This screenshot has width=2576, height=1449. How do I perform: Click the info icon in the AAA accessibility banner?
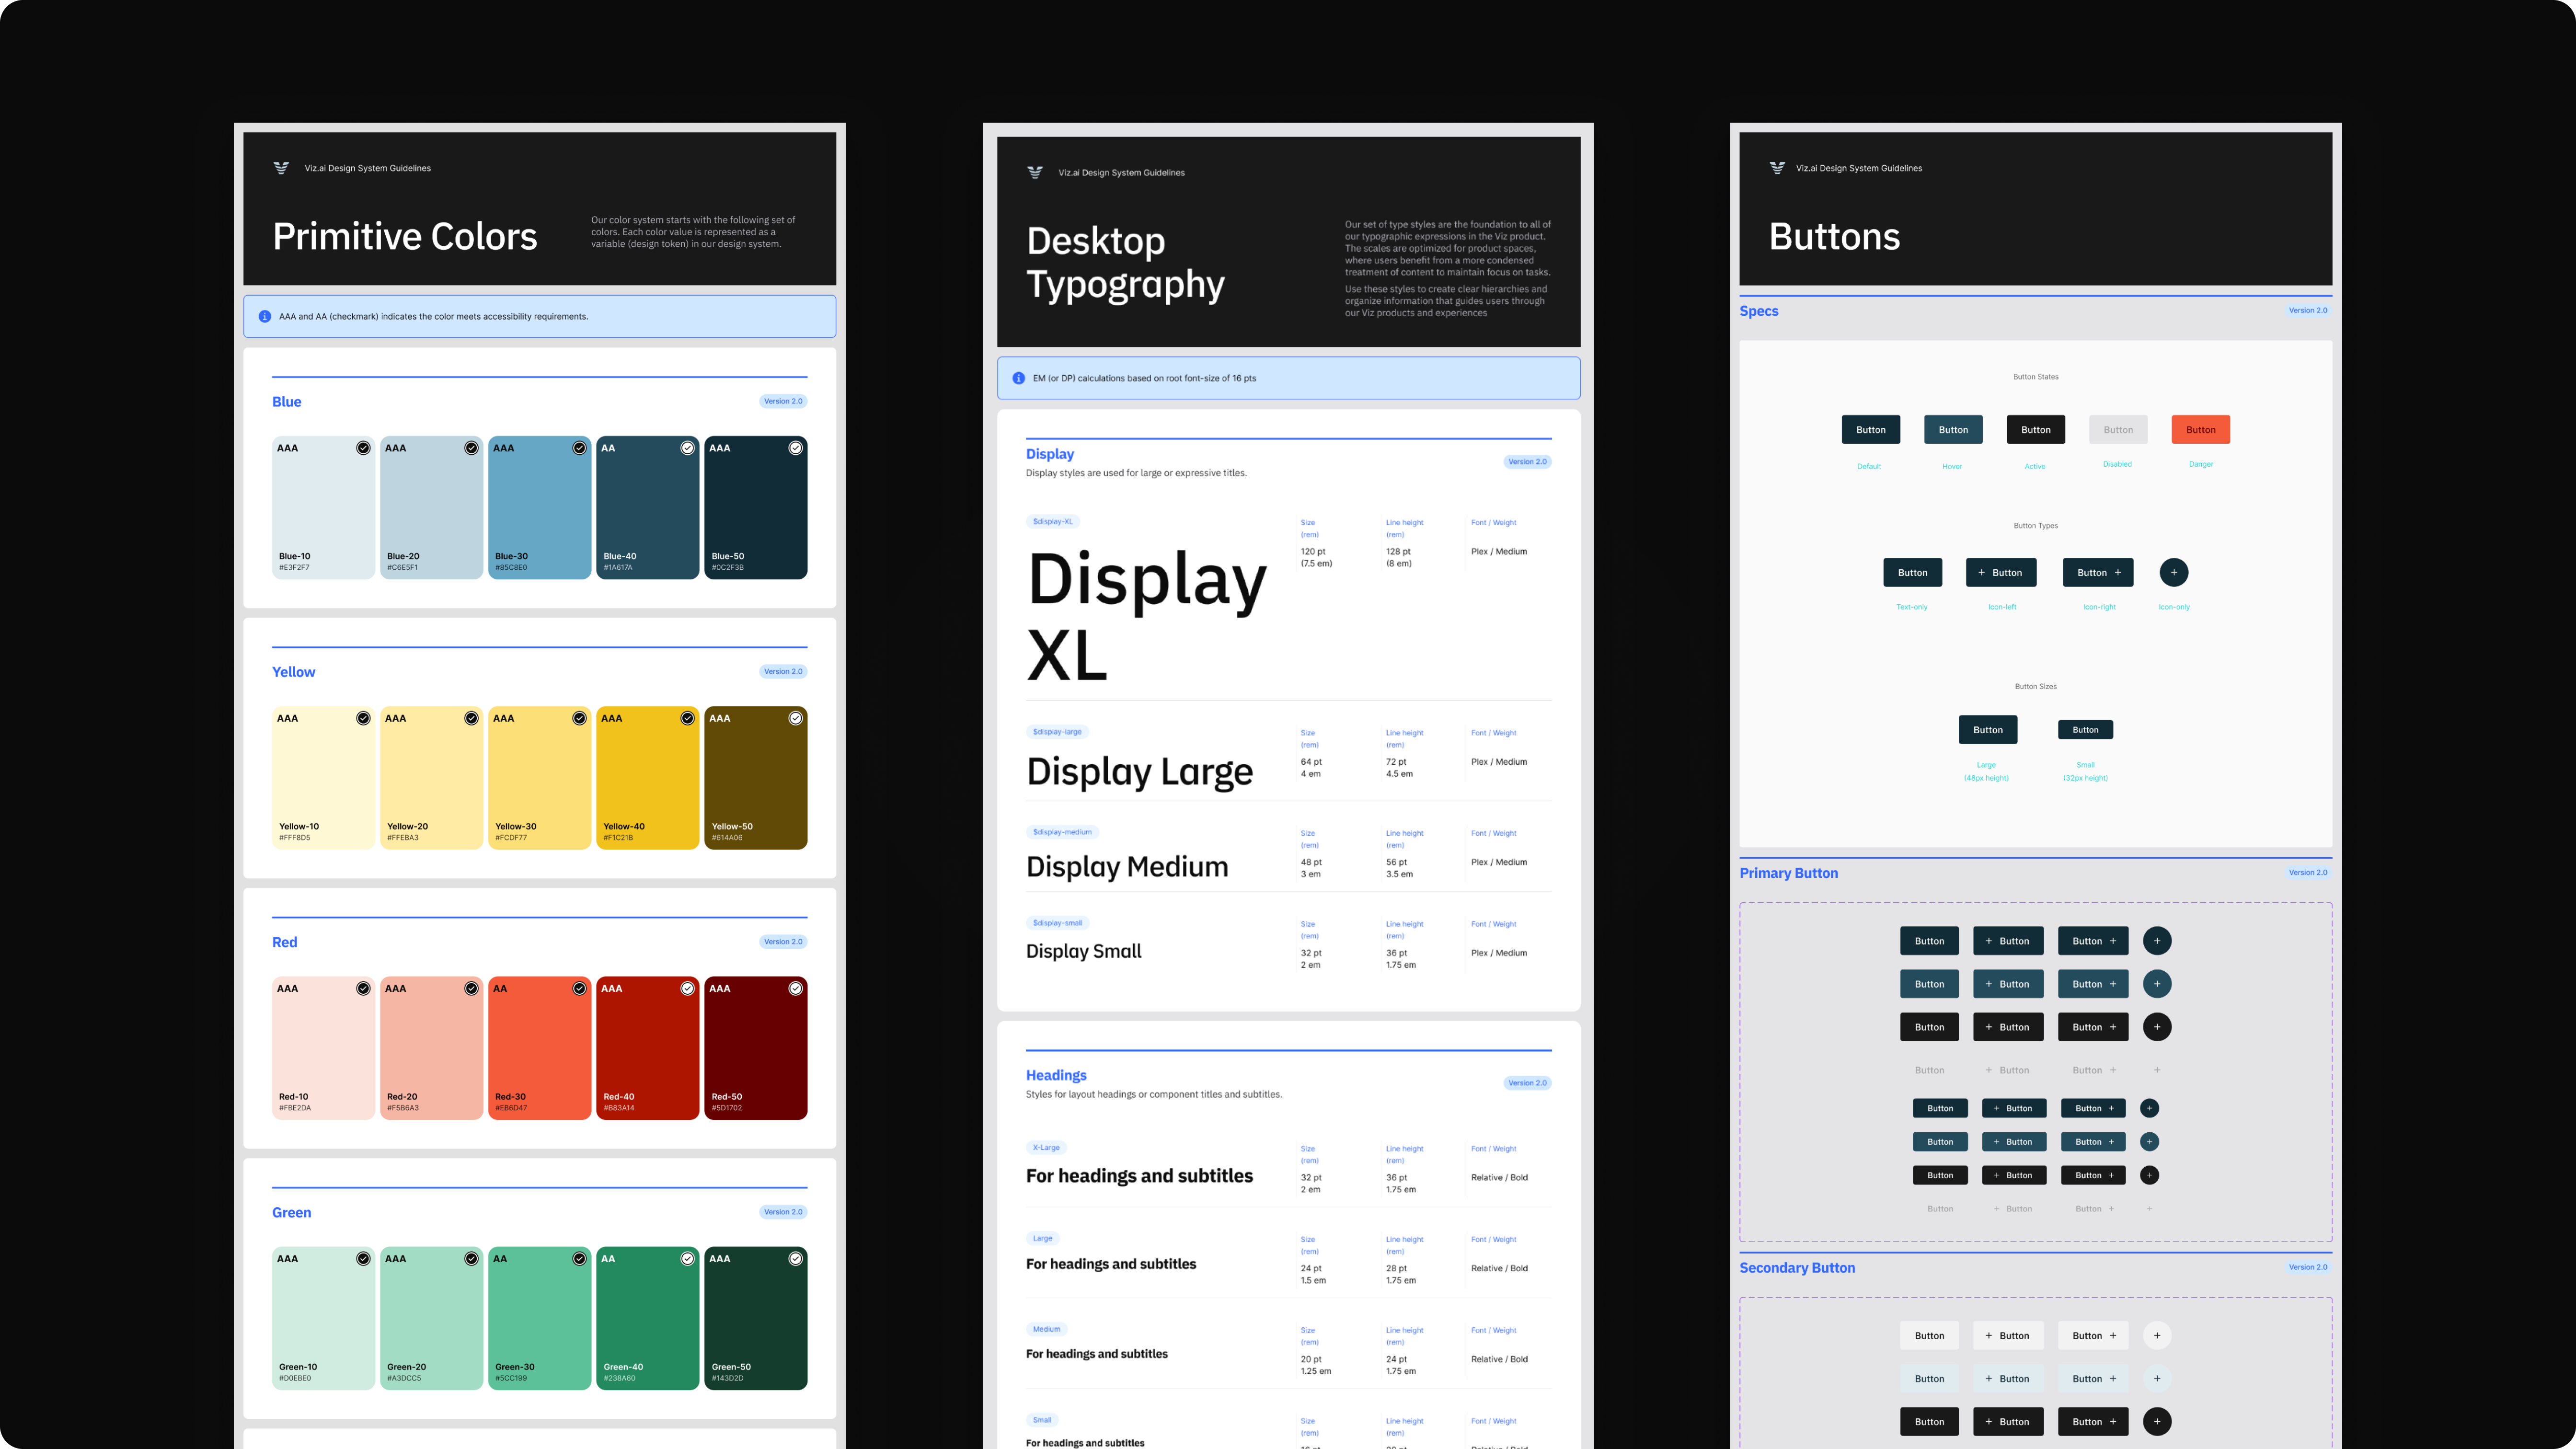coord(265,316)
